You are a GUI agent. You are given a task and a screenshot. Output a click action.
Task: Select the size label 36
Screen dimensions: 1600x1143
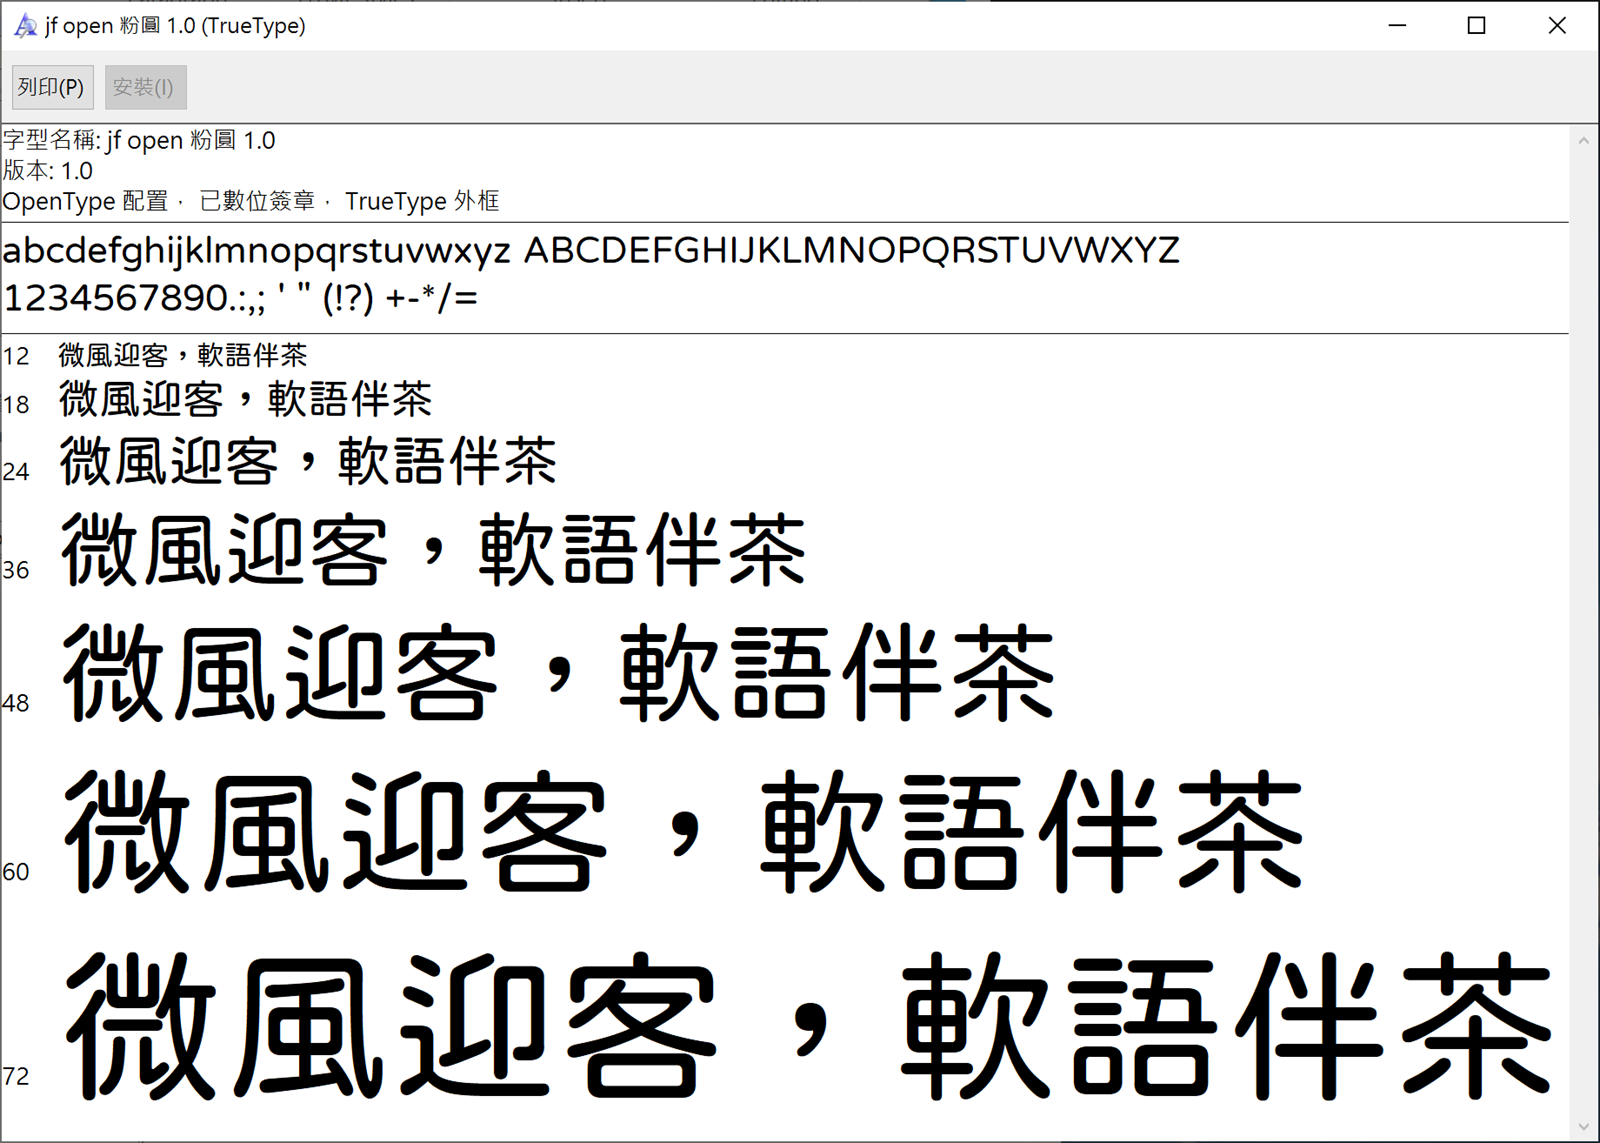[x=16, y=570]
